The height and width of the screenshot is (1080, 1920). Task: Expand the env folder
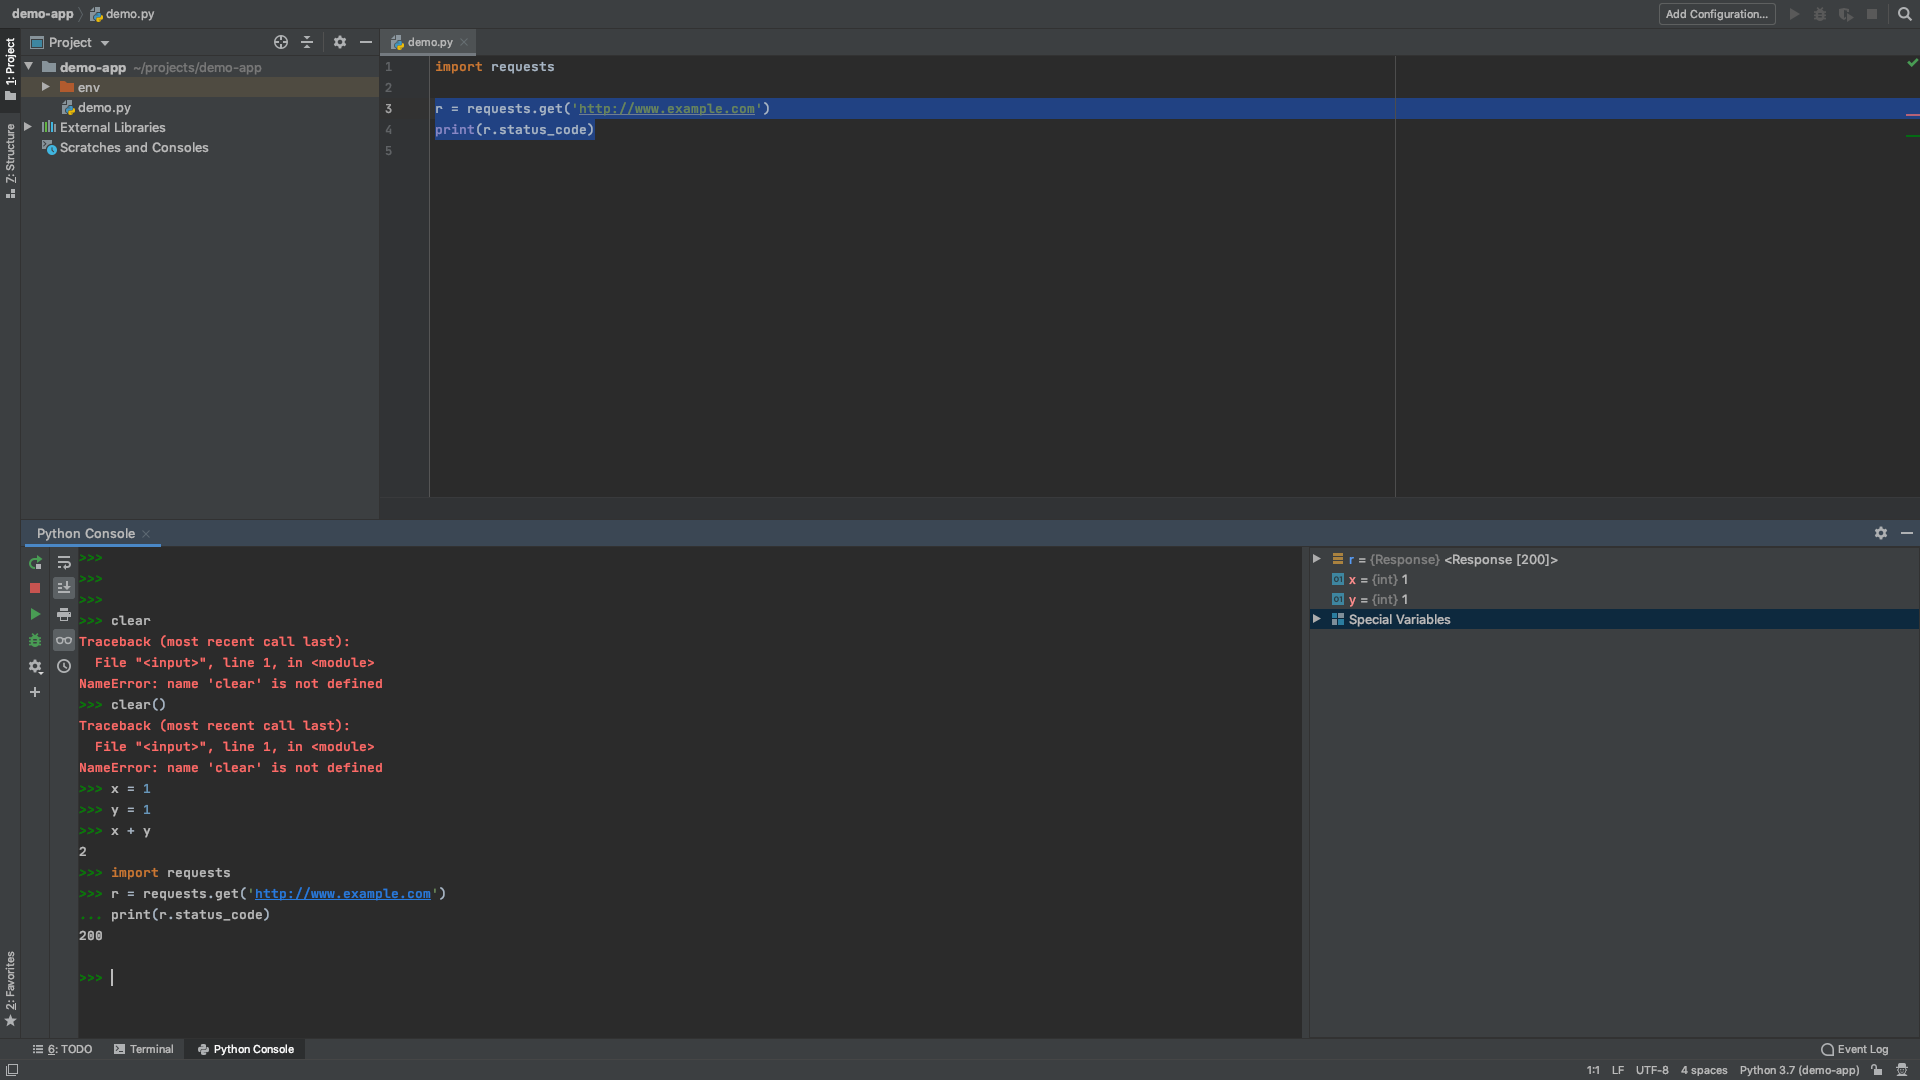click(46, 87)
